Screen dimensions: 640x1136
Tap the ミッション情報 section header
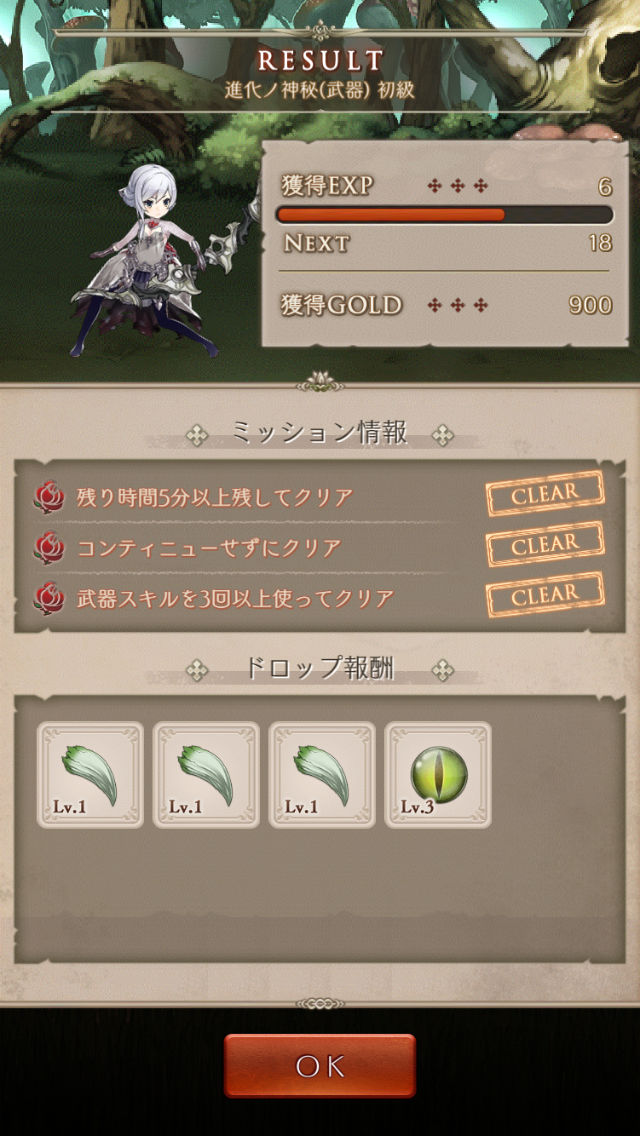(x=320, y=433)
